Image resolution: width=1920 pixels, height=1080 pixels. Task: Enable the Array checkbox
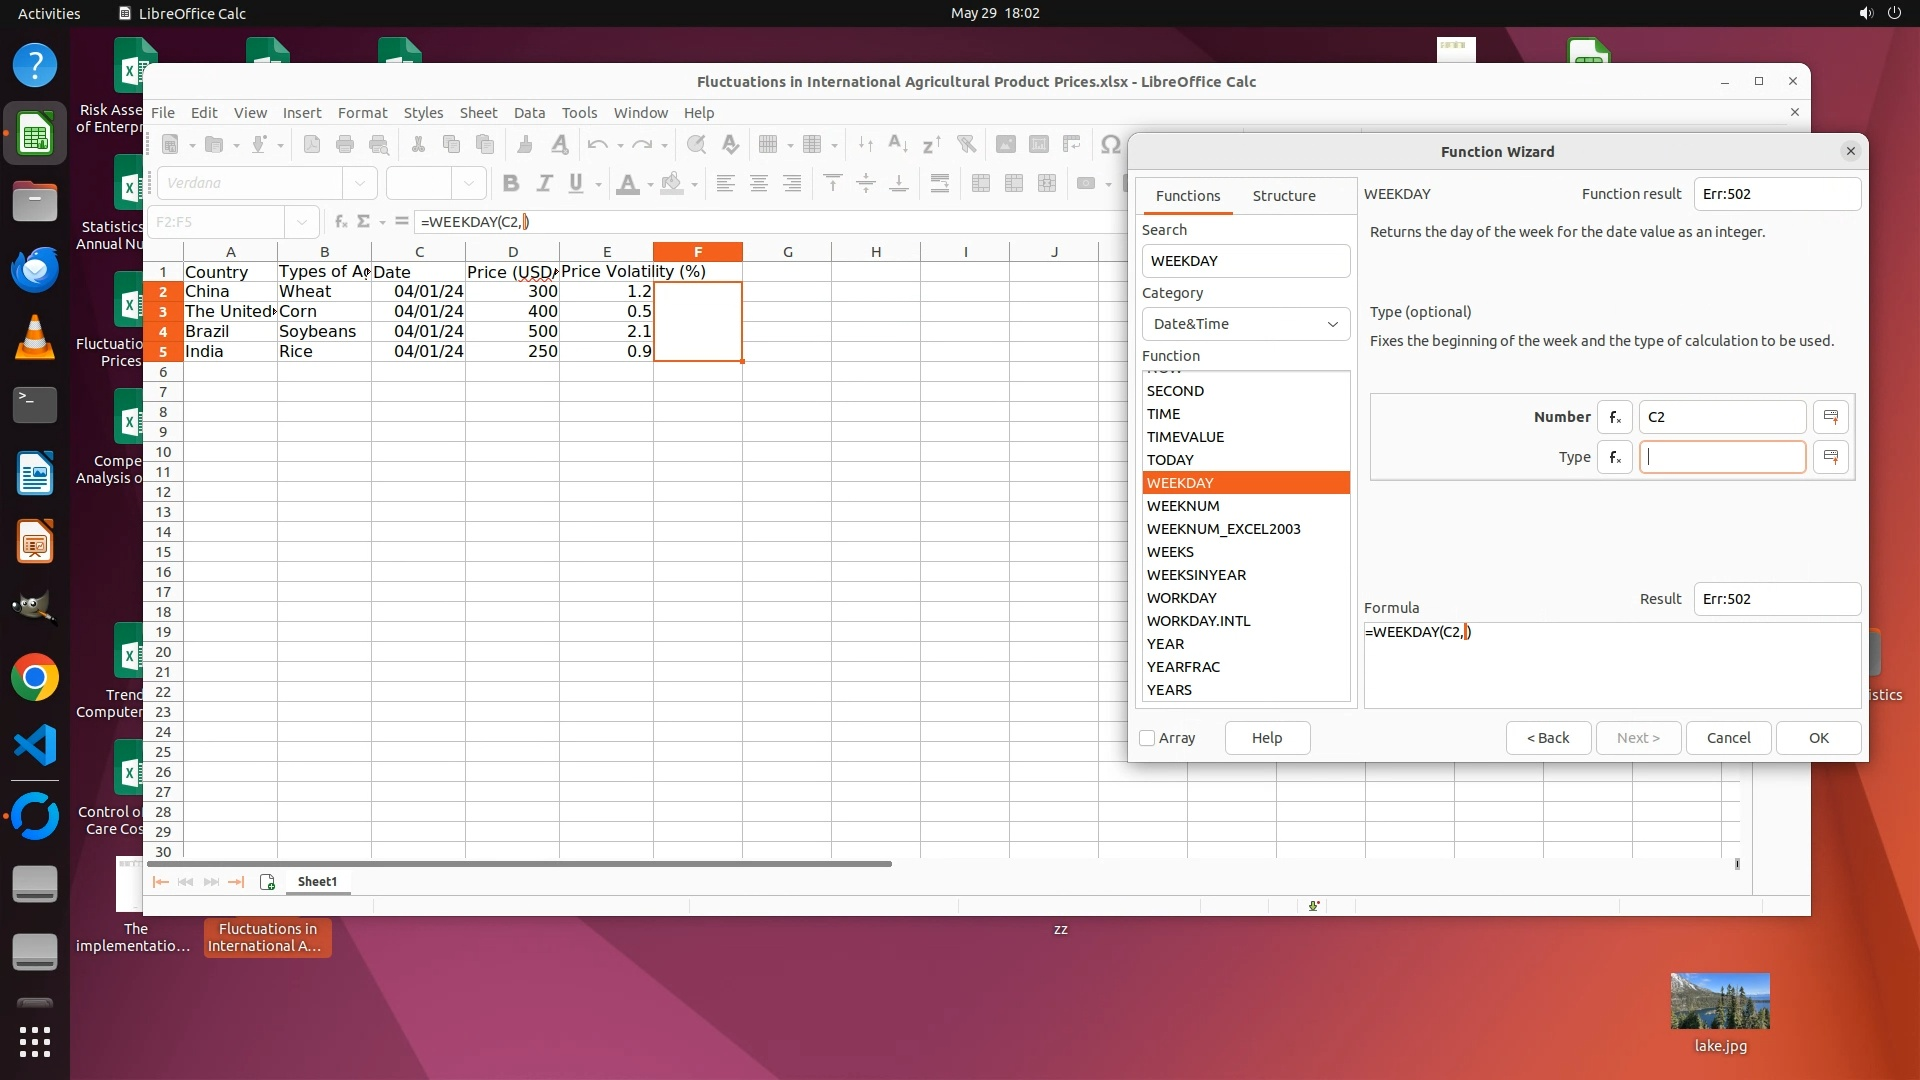coord(1147,738)
